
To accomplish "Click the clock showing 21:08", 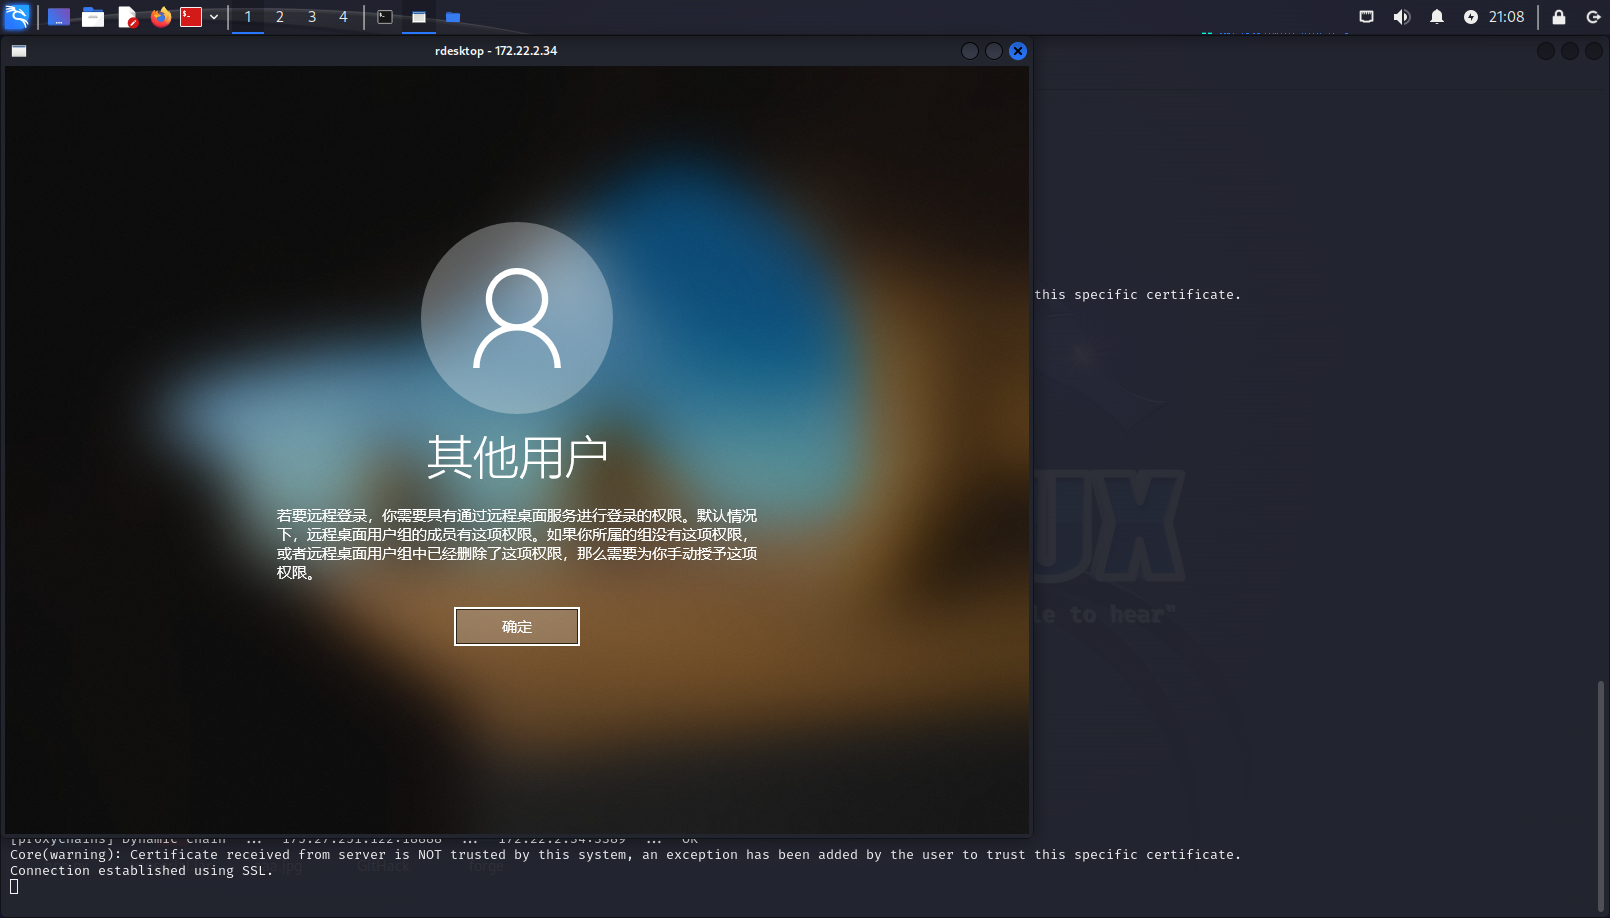I will (x=1505, y=16).
